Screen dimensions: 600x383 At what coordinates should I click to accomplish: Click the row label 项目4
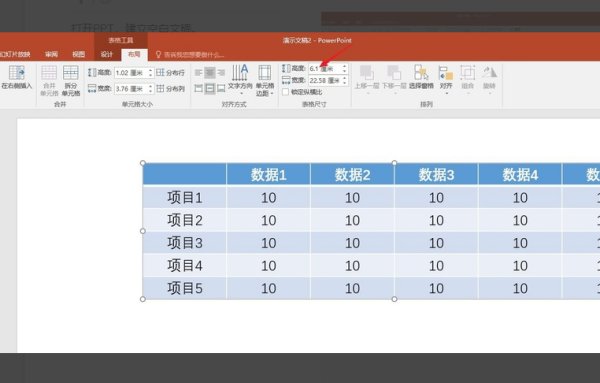coord(184,265)
